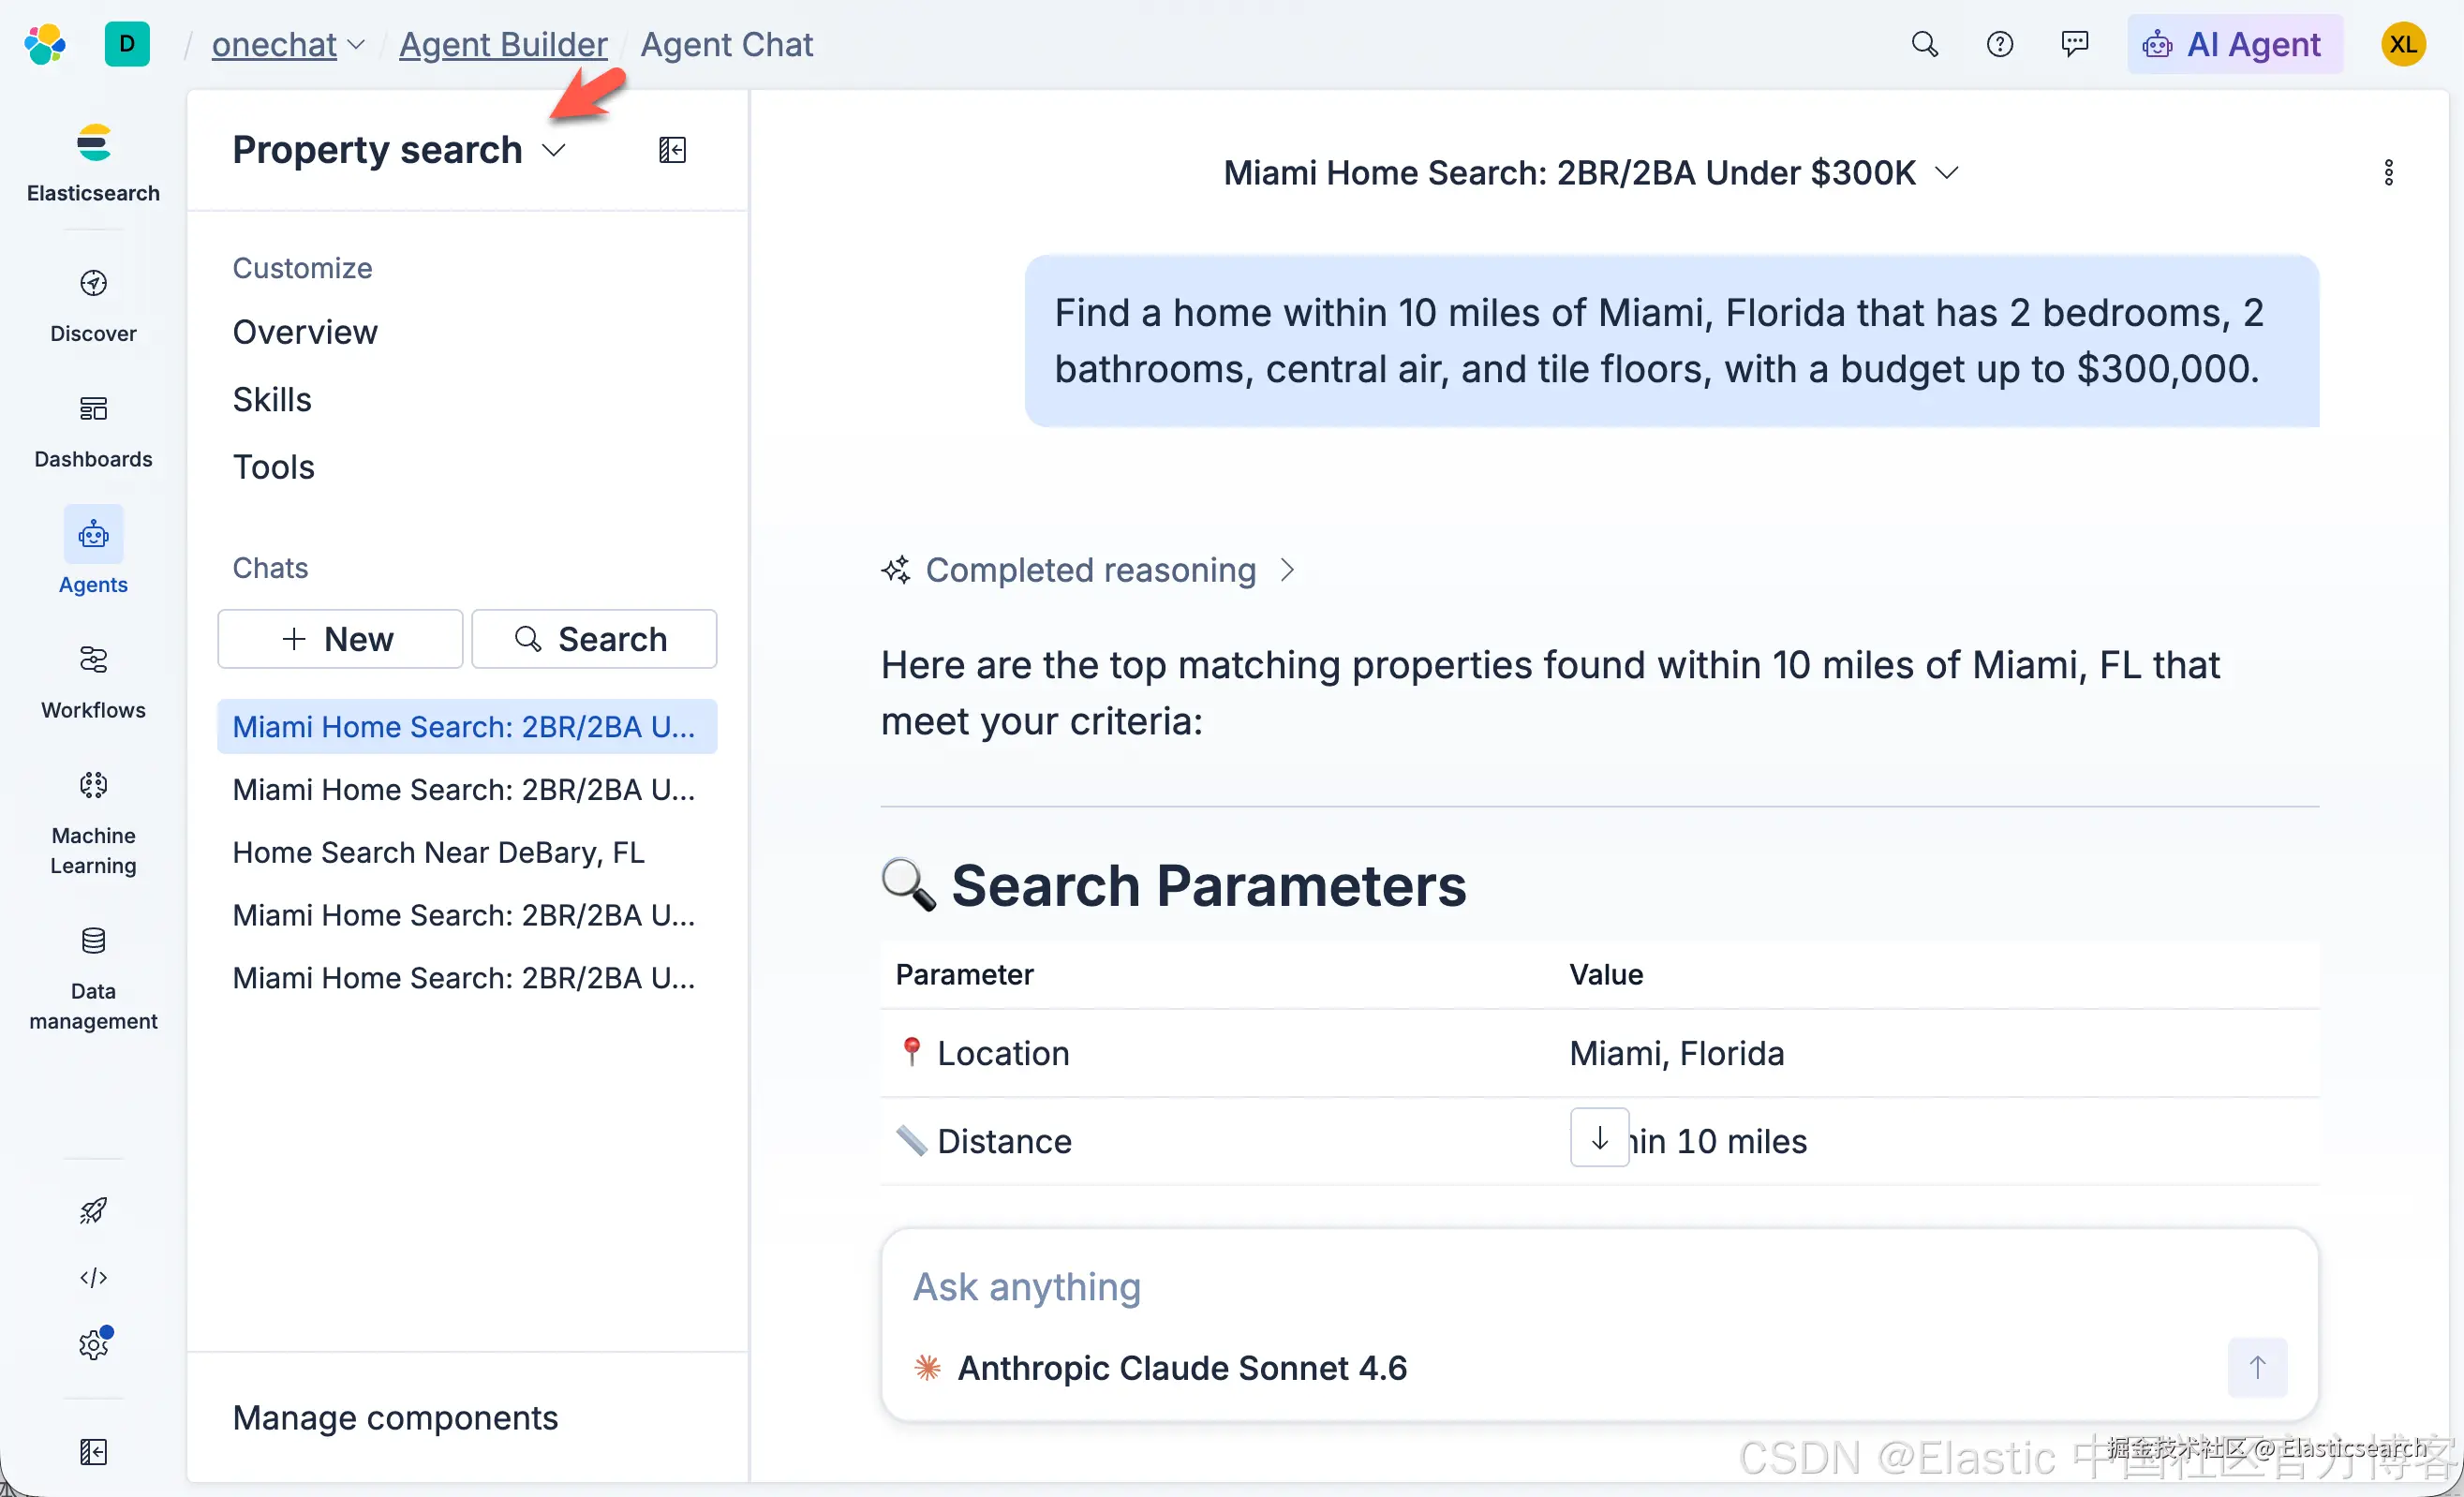Open the Property search agent dropdown
Image resolution: width=2464 pixels, height=1497 pixels.
tap(554, 150)
